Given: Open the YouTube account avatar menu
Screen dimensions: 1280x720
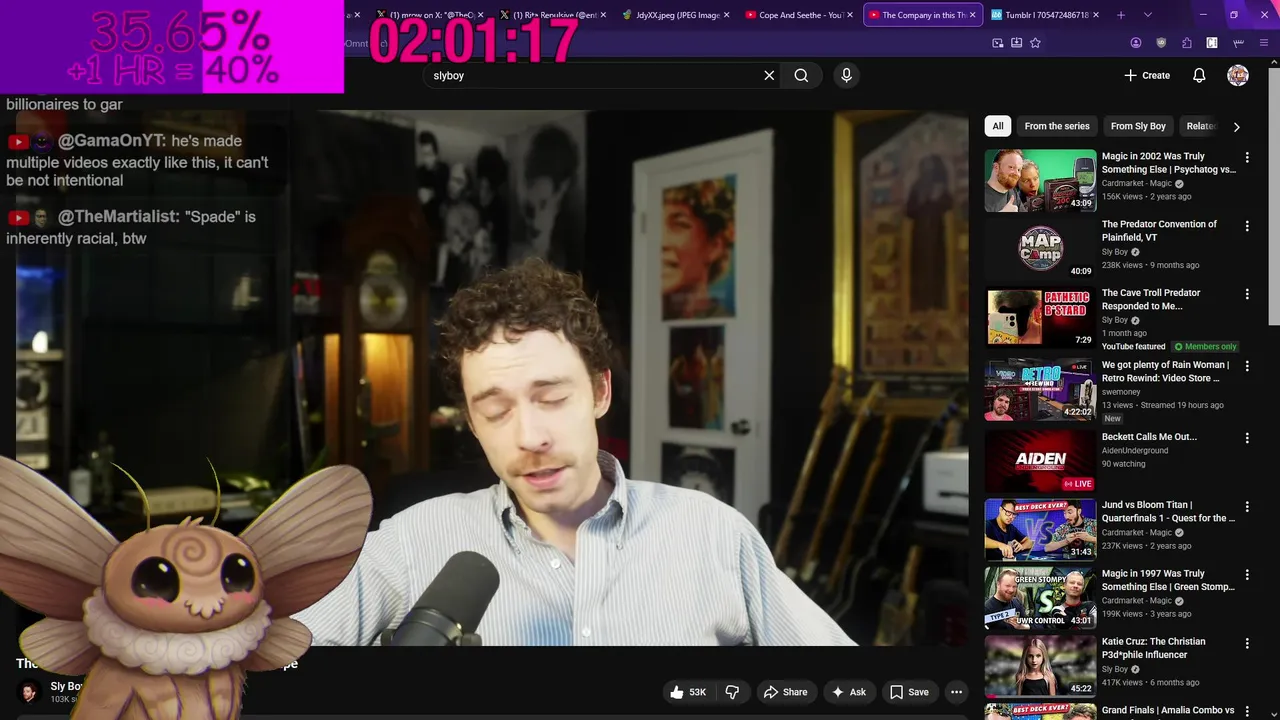Looking at the screenshot, I should [x=1238, y=75].
